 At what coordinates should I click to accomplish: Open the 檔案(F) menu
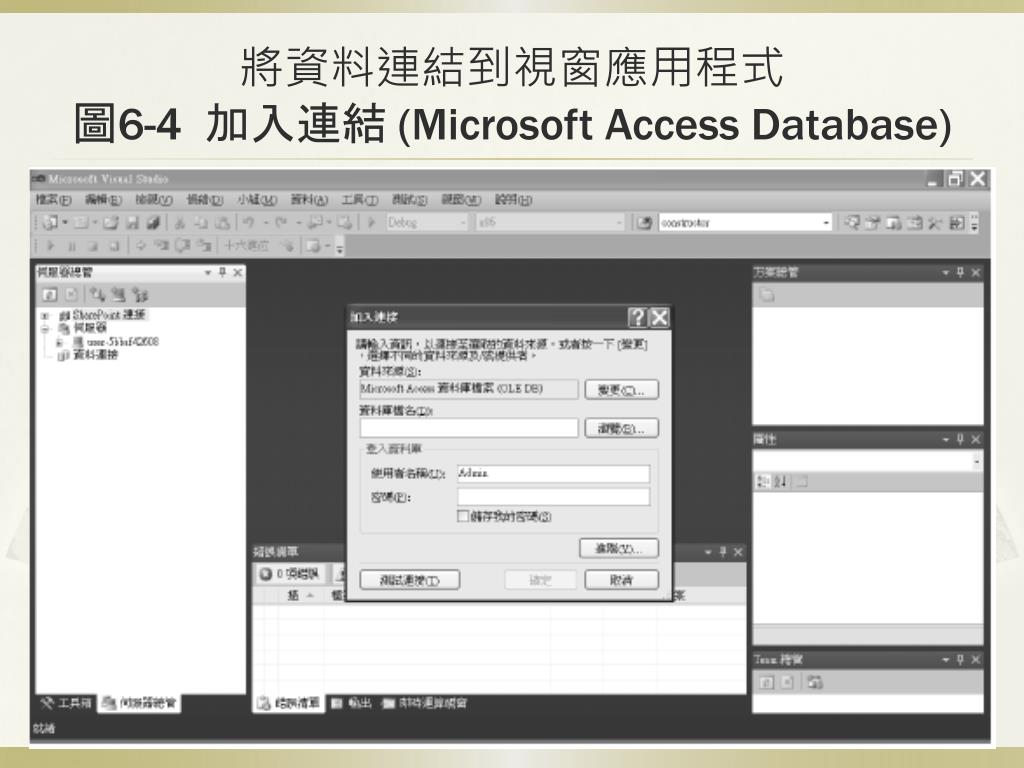53,200
